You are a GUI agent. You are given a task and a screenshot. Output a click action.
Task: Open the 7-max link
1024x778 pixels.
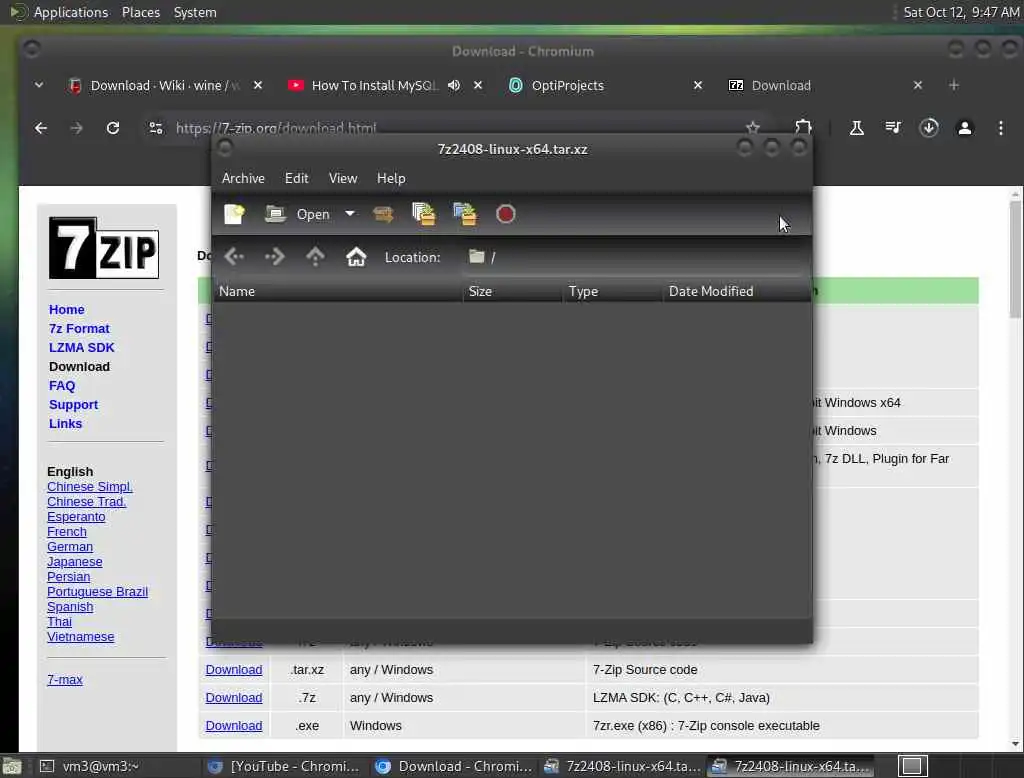(65, 679)
